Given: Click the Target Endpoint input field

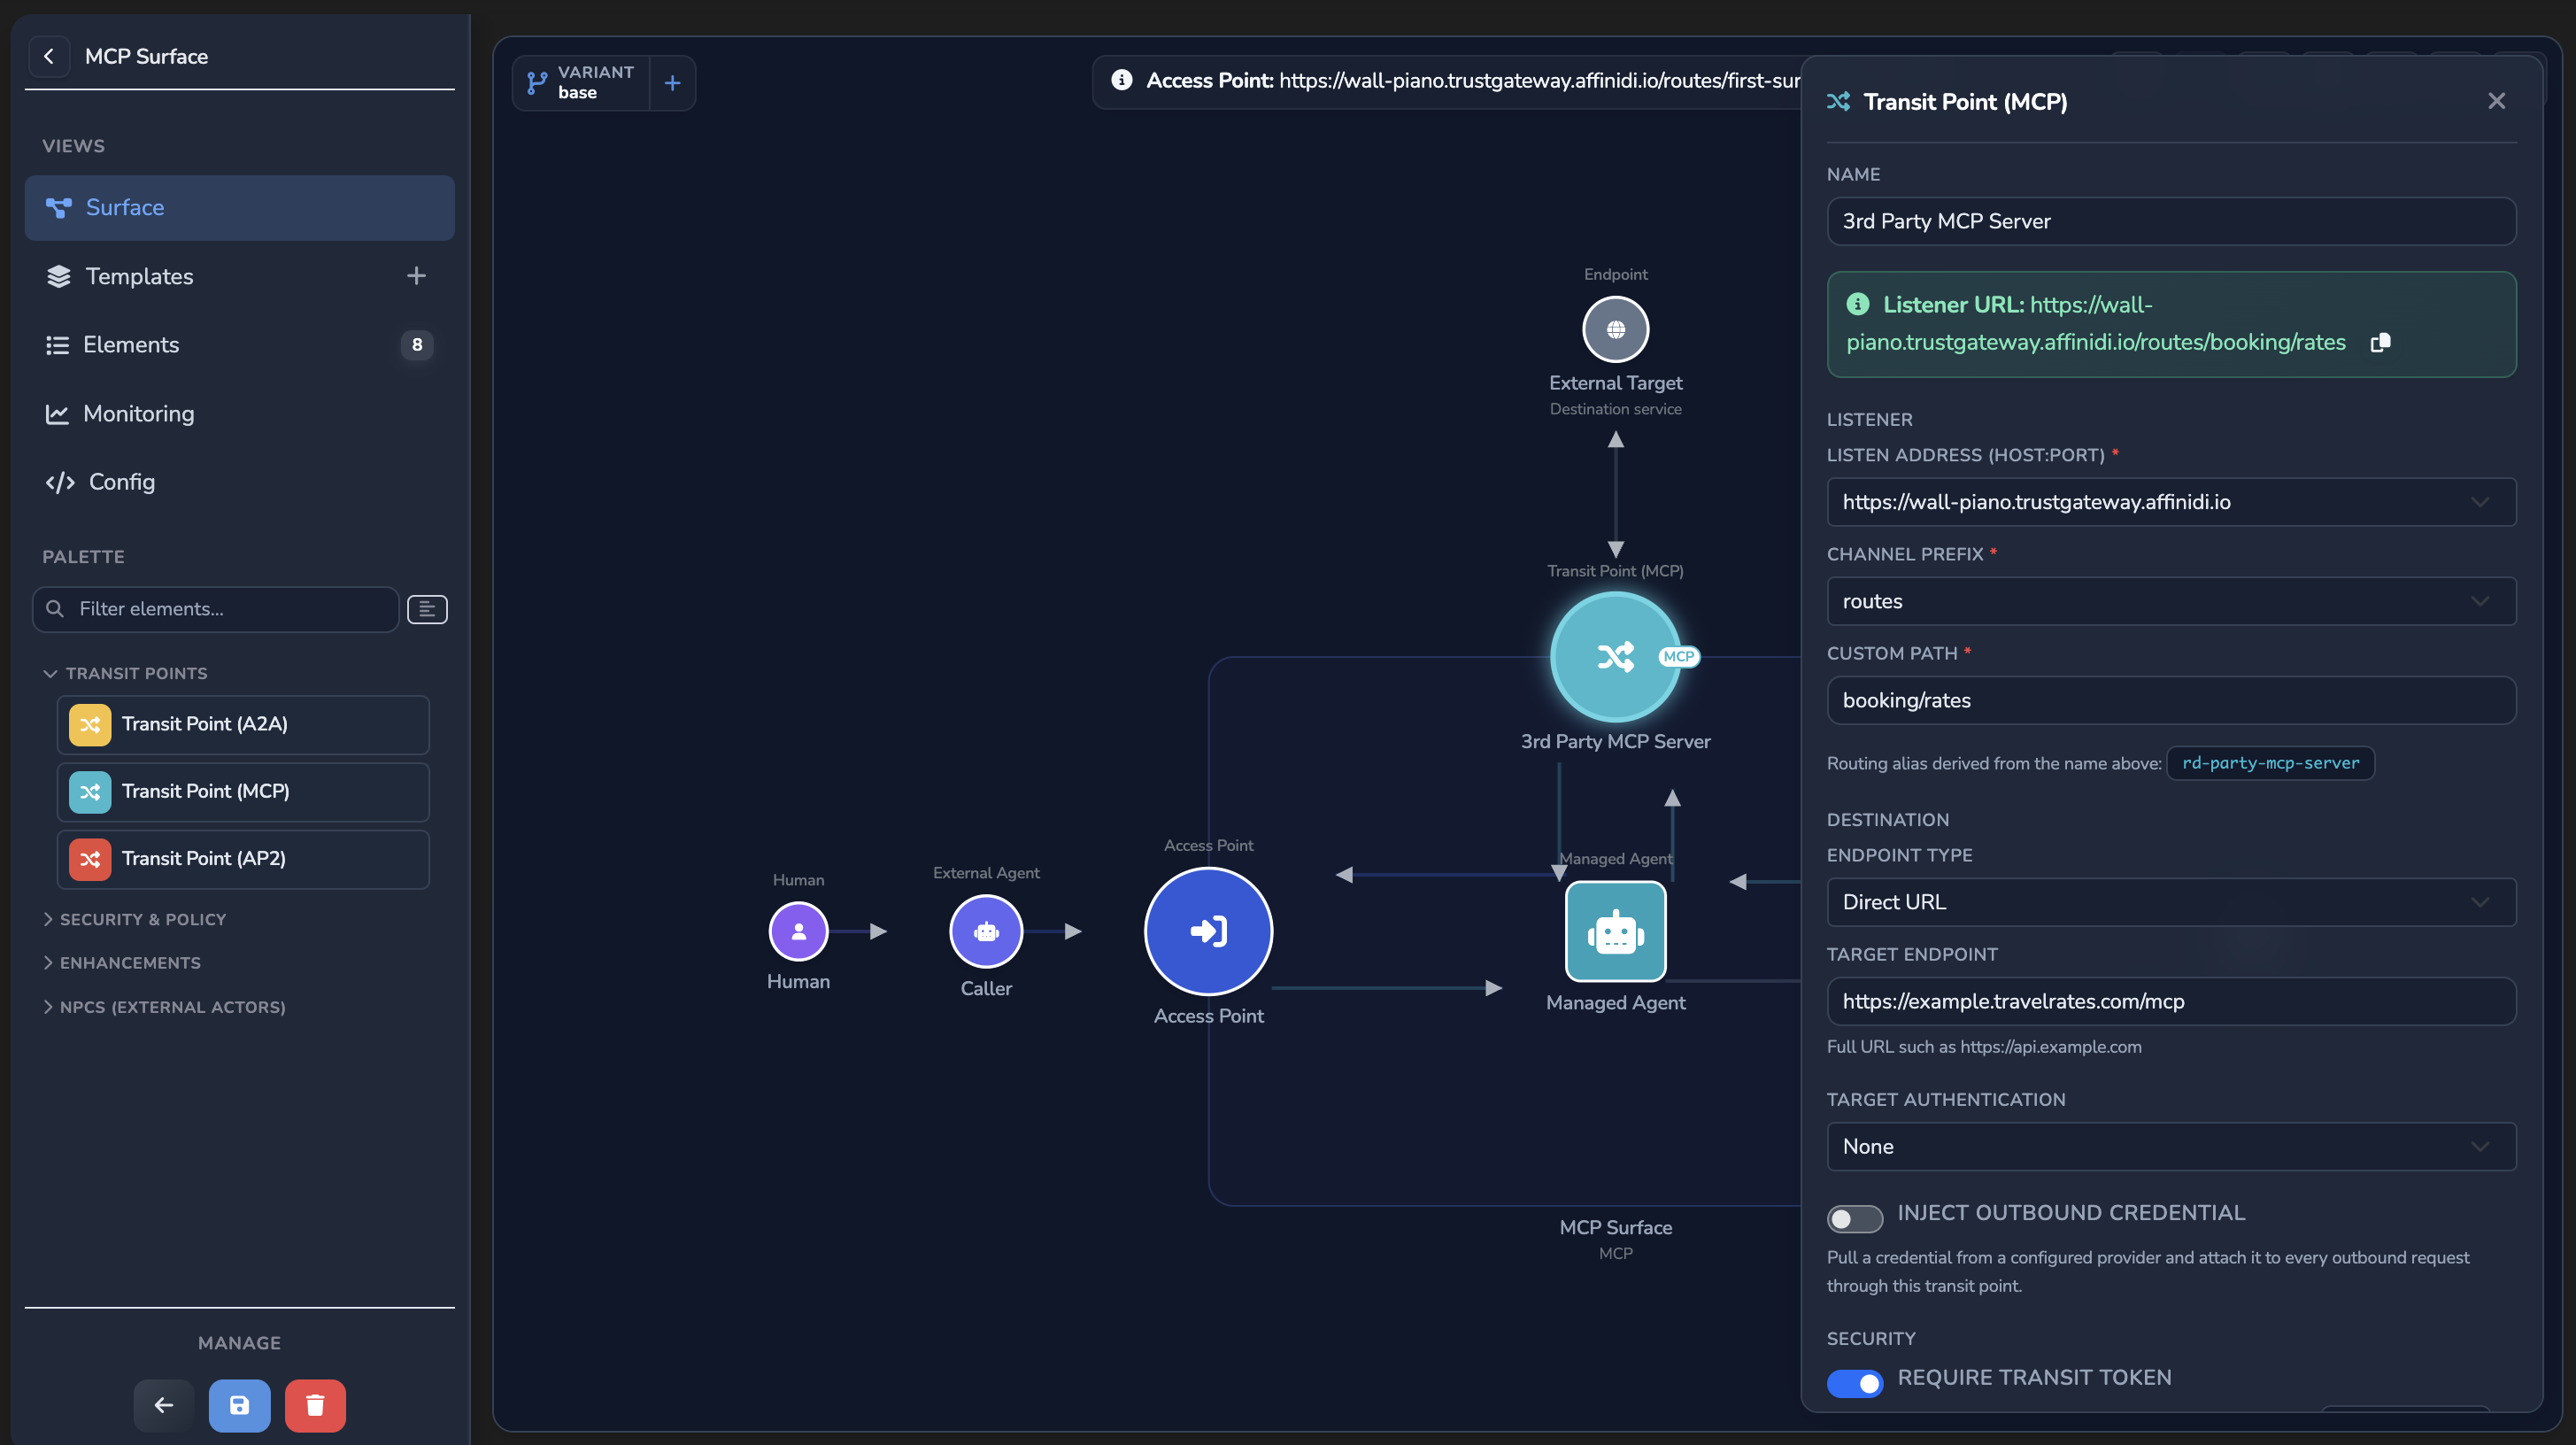Looking at the screenshot, I should [x=2171, y=1001].
